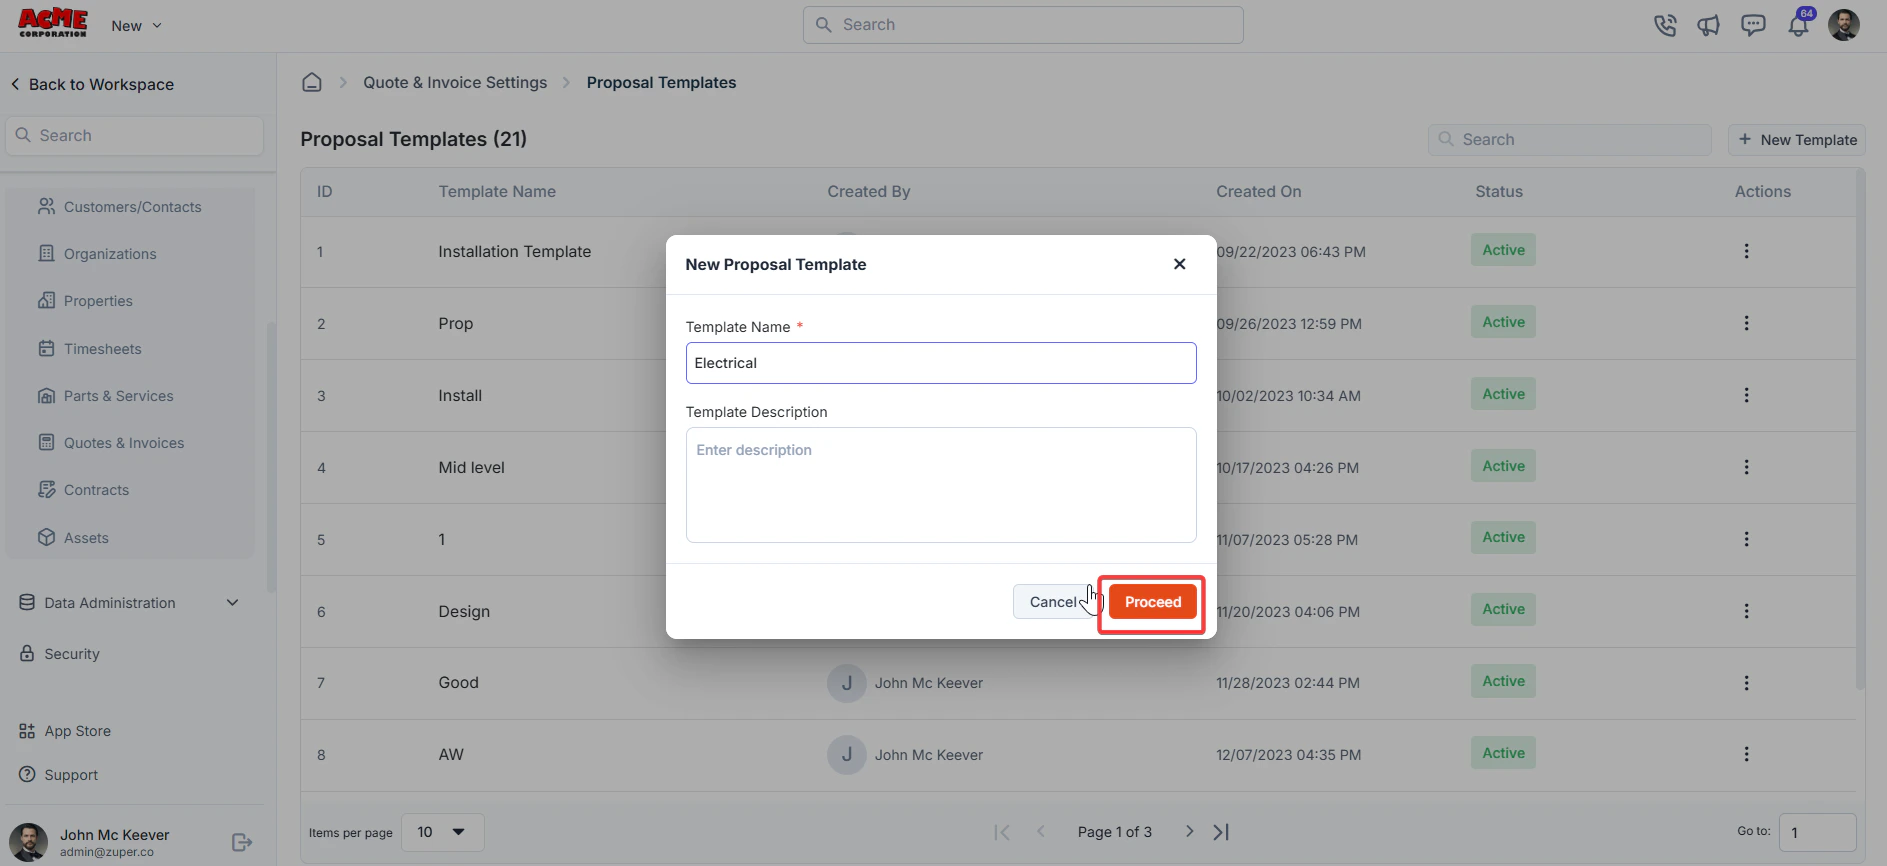Click the Created By column header

tap(868, 192)
